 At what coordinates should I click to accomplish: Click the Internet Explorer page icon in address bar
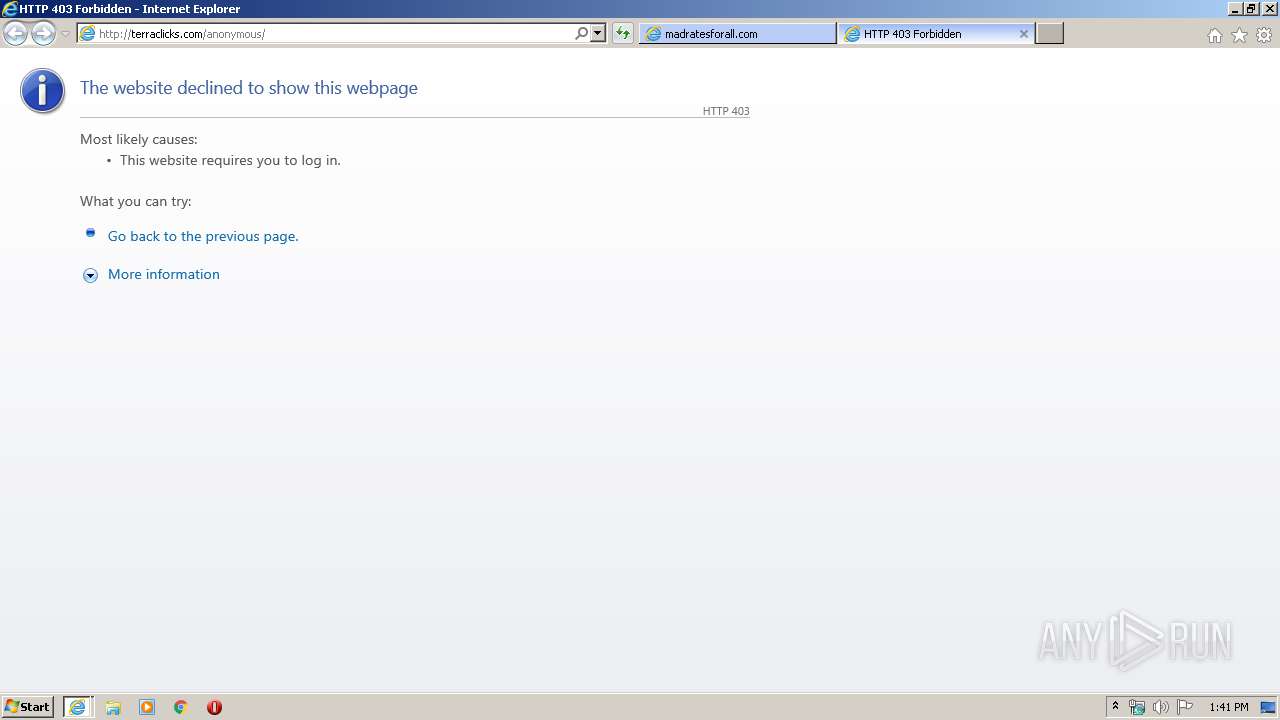88,34
